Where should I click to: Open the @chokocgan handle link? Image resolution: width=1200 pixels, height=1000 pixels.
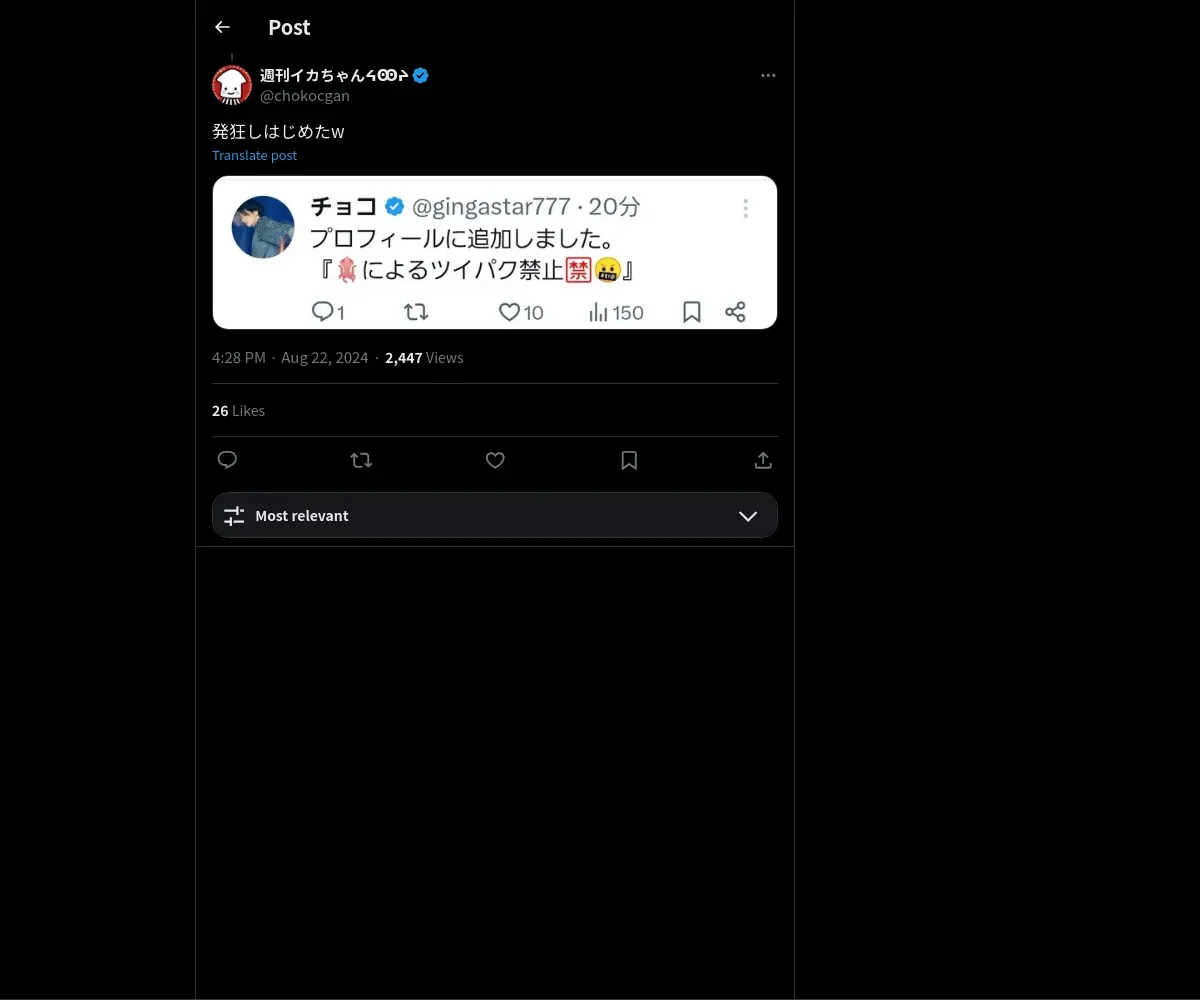(x=304, y=96)
